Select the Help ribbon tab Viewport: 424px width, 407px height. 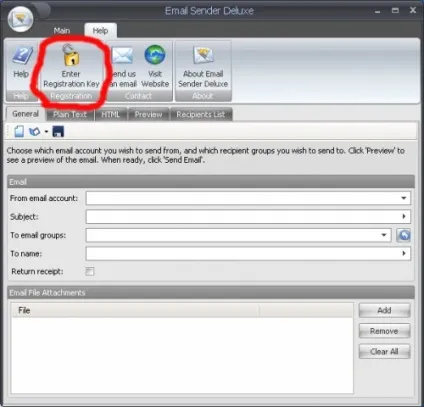tap(100, 31)
